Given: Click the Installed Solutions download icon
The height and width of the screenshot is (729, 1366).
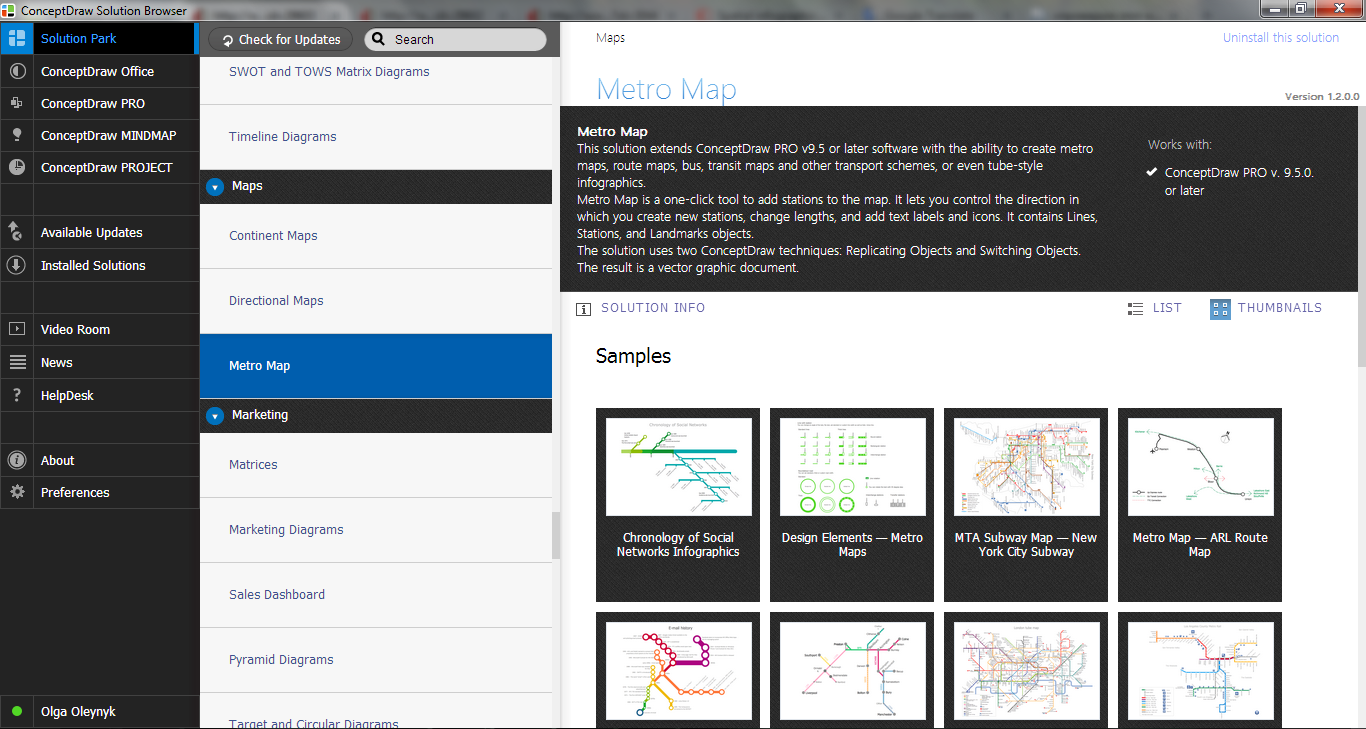Looking at the screenshot, I should click(16, 266).
